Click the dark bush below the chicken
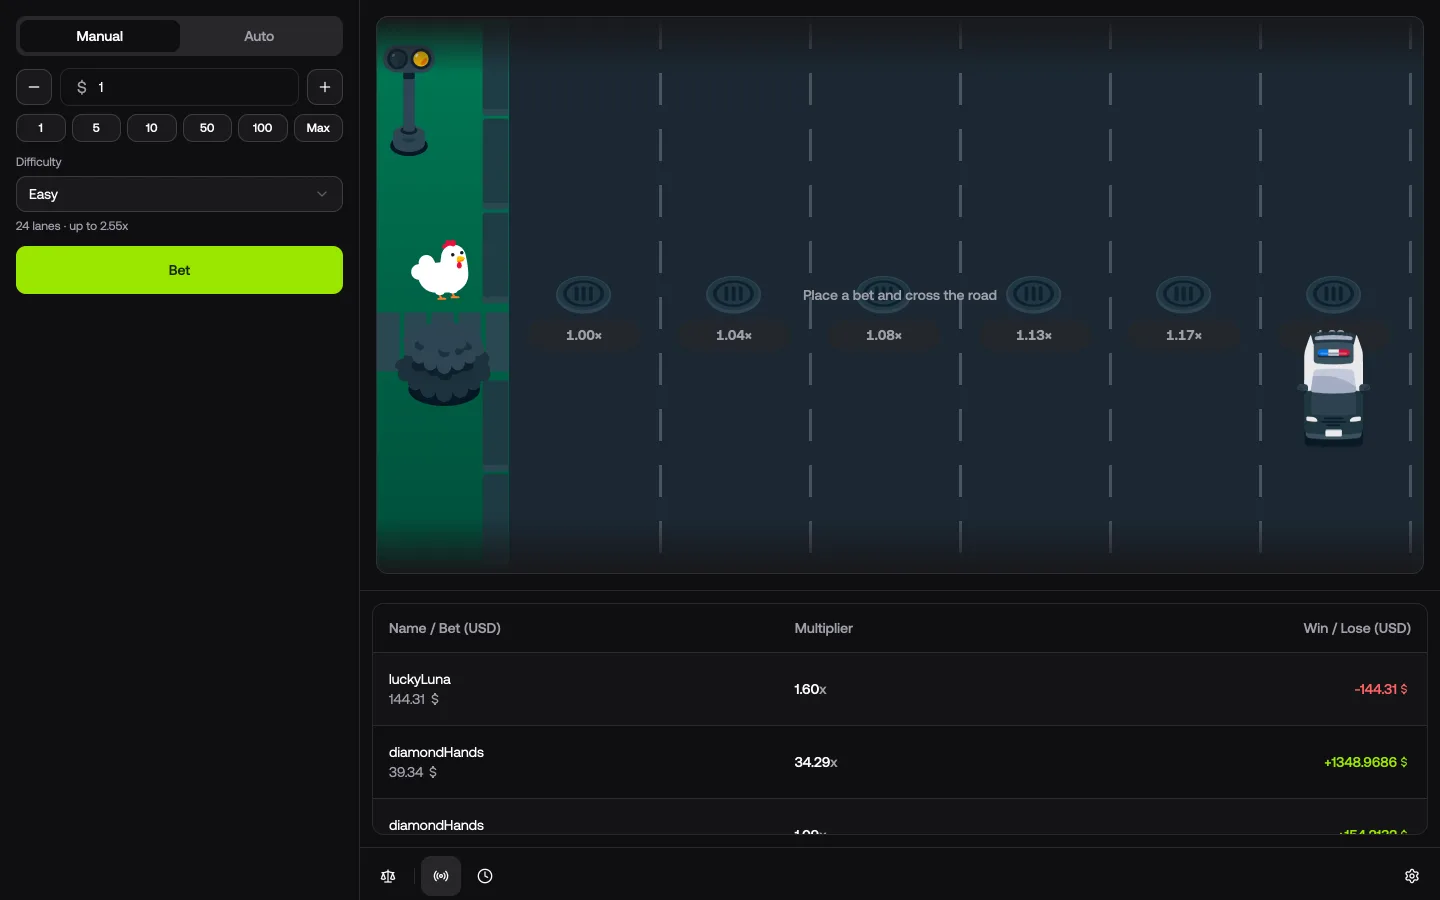The image size is (1440, 900). [x=443, y=361]
